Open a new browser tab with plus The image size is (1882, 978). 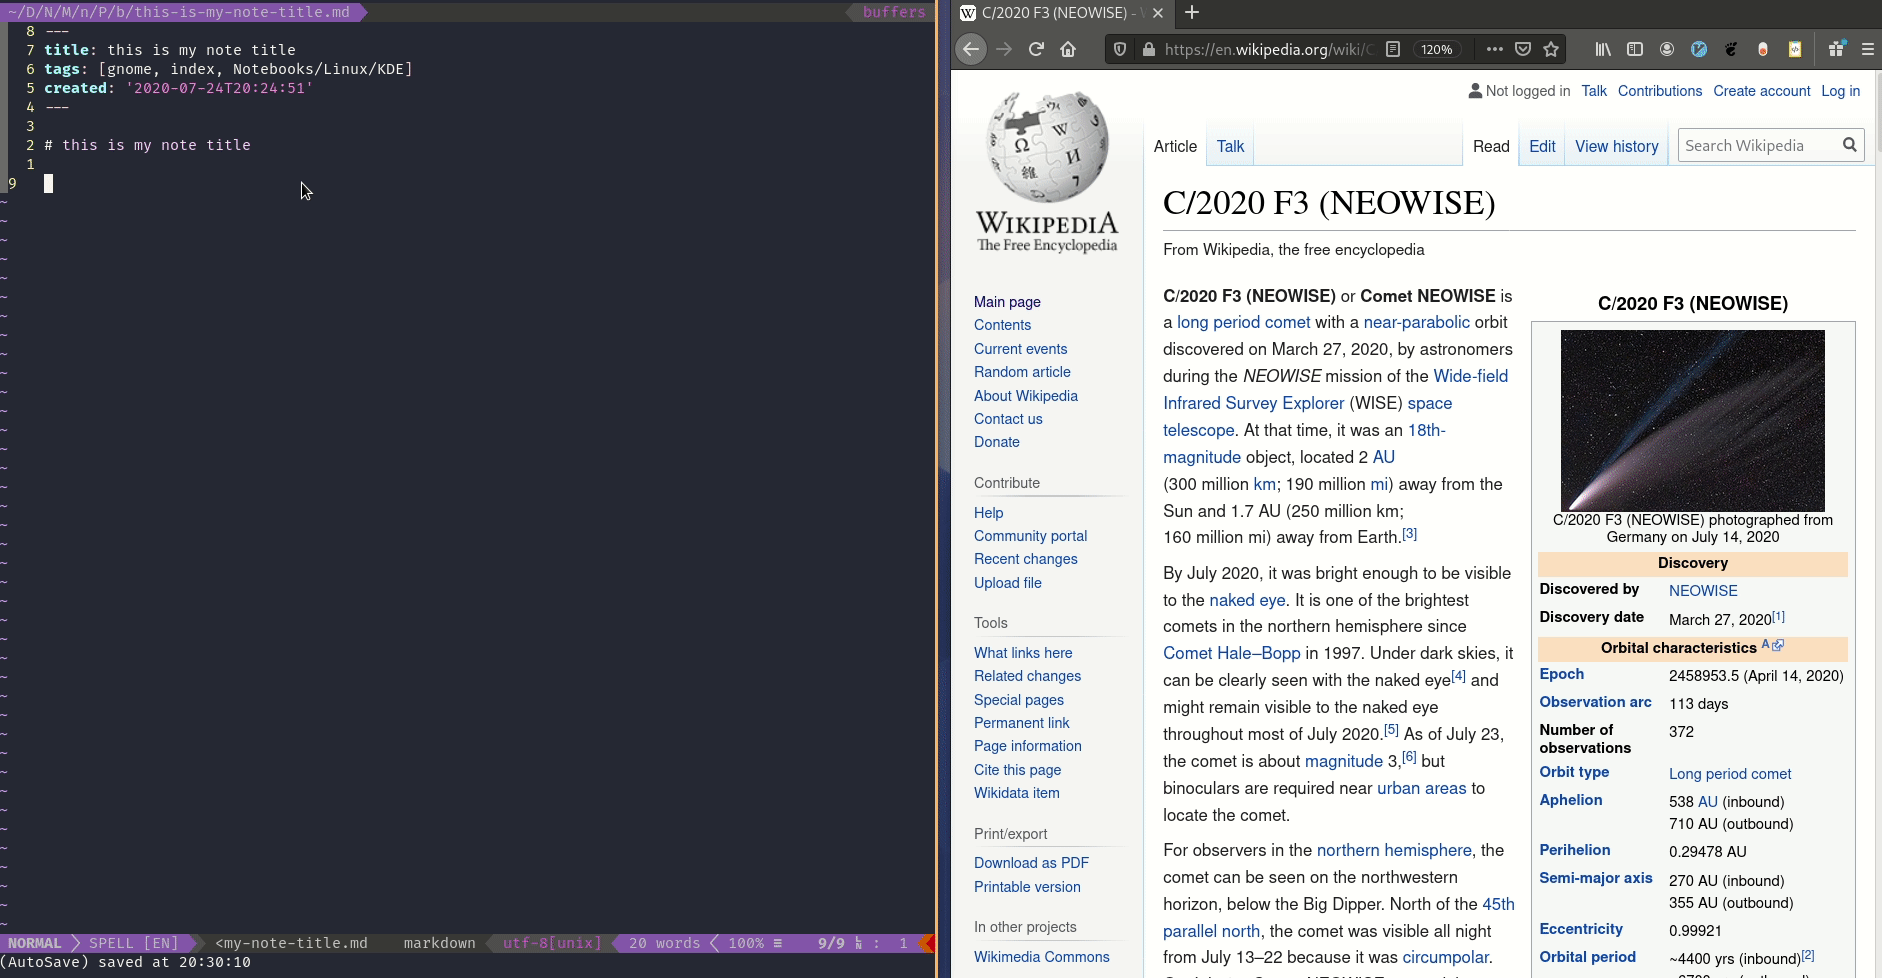[1191, 13]
